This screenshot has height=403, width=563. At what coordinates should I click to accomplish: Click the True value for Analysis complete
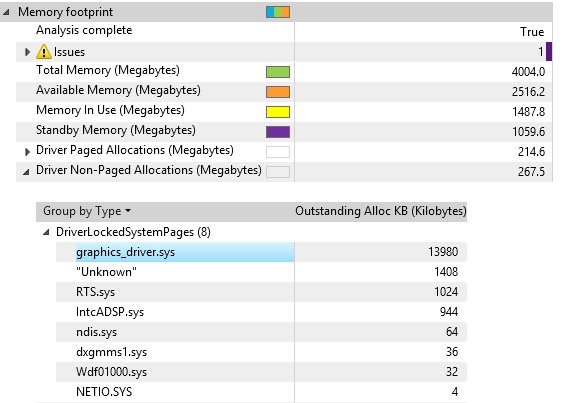click(532, 32)
